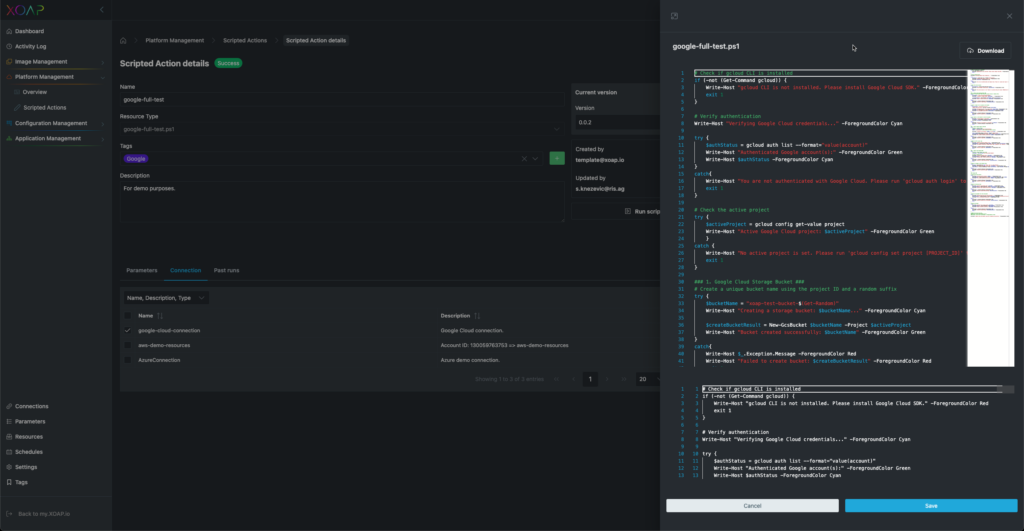Go to page 1 of connections
The image size is (1024, 531).
tap(590, 379)
